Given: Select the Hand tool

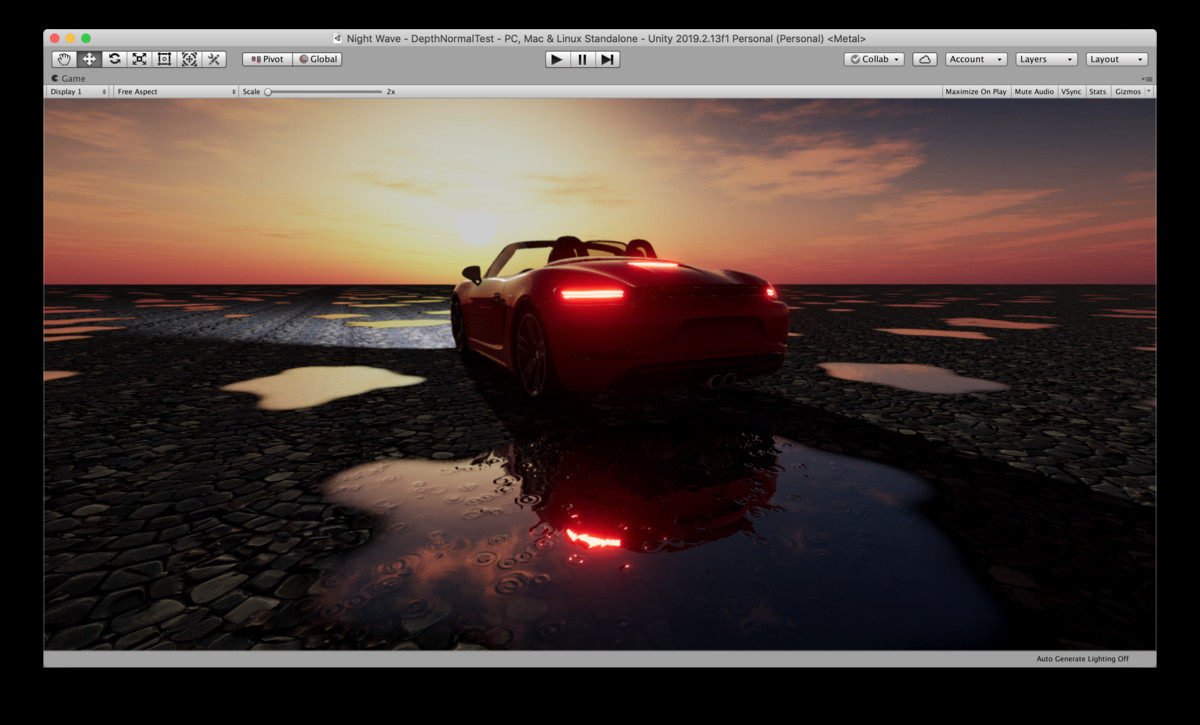Looking at the screenshot, I should point(63,58).
